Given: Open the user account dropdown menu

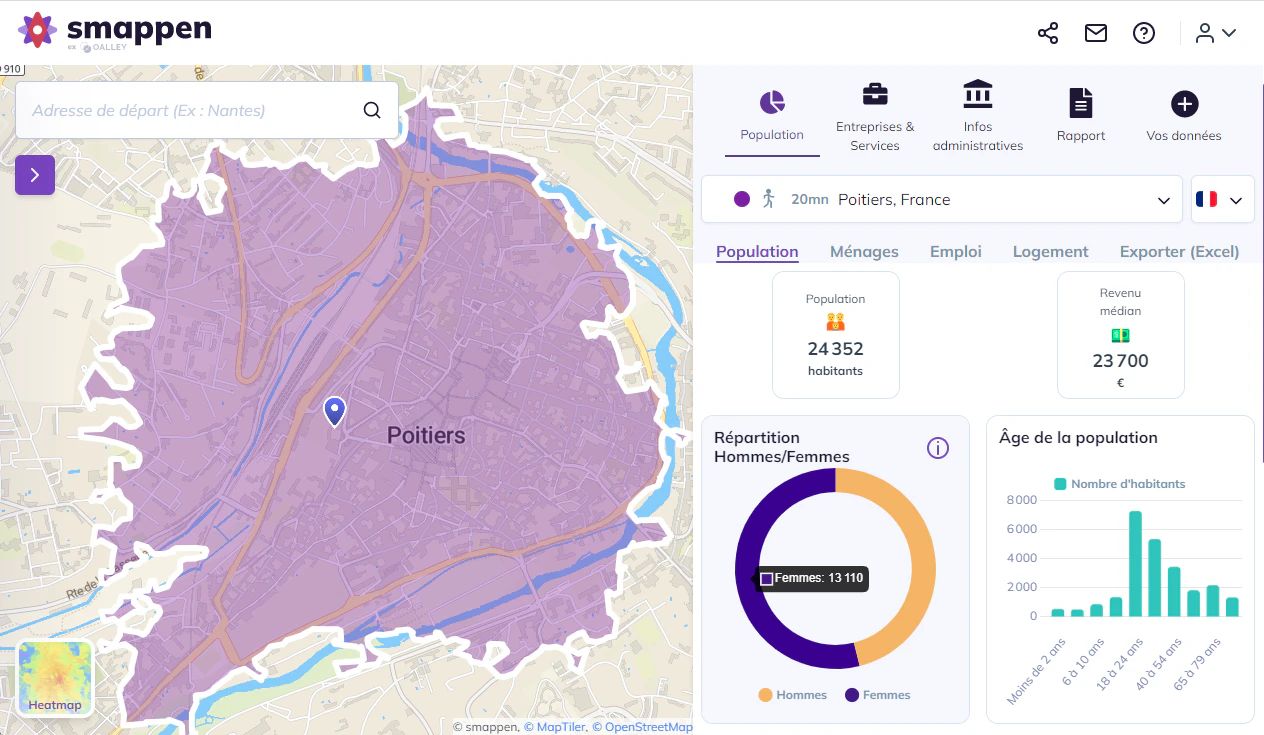Looking at the screenshot, I should click(x=1216, y=33).
